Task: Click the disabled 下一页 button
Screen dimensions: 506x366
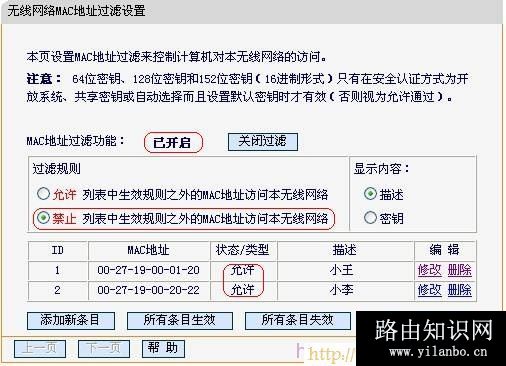Action: [104, 349]
